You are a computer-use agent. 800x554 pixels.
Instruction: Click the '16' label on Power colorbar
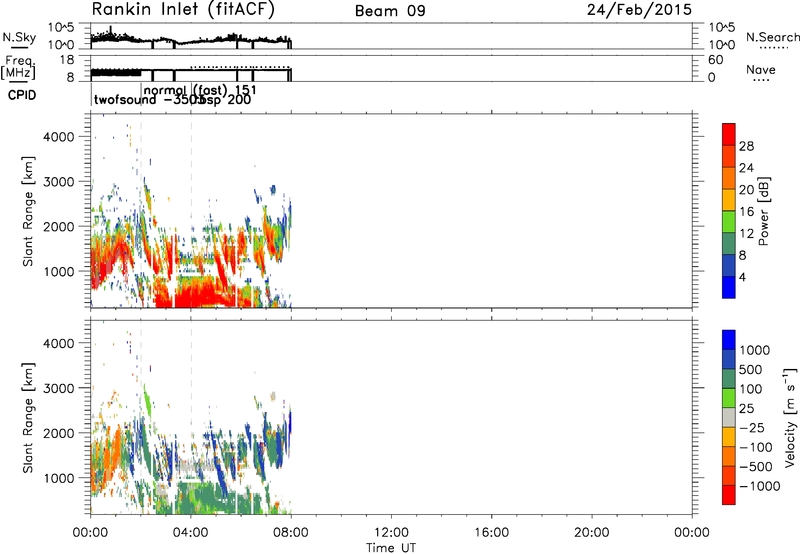pos(746,212)
